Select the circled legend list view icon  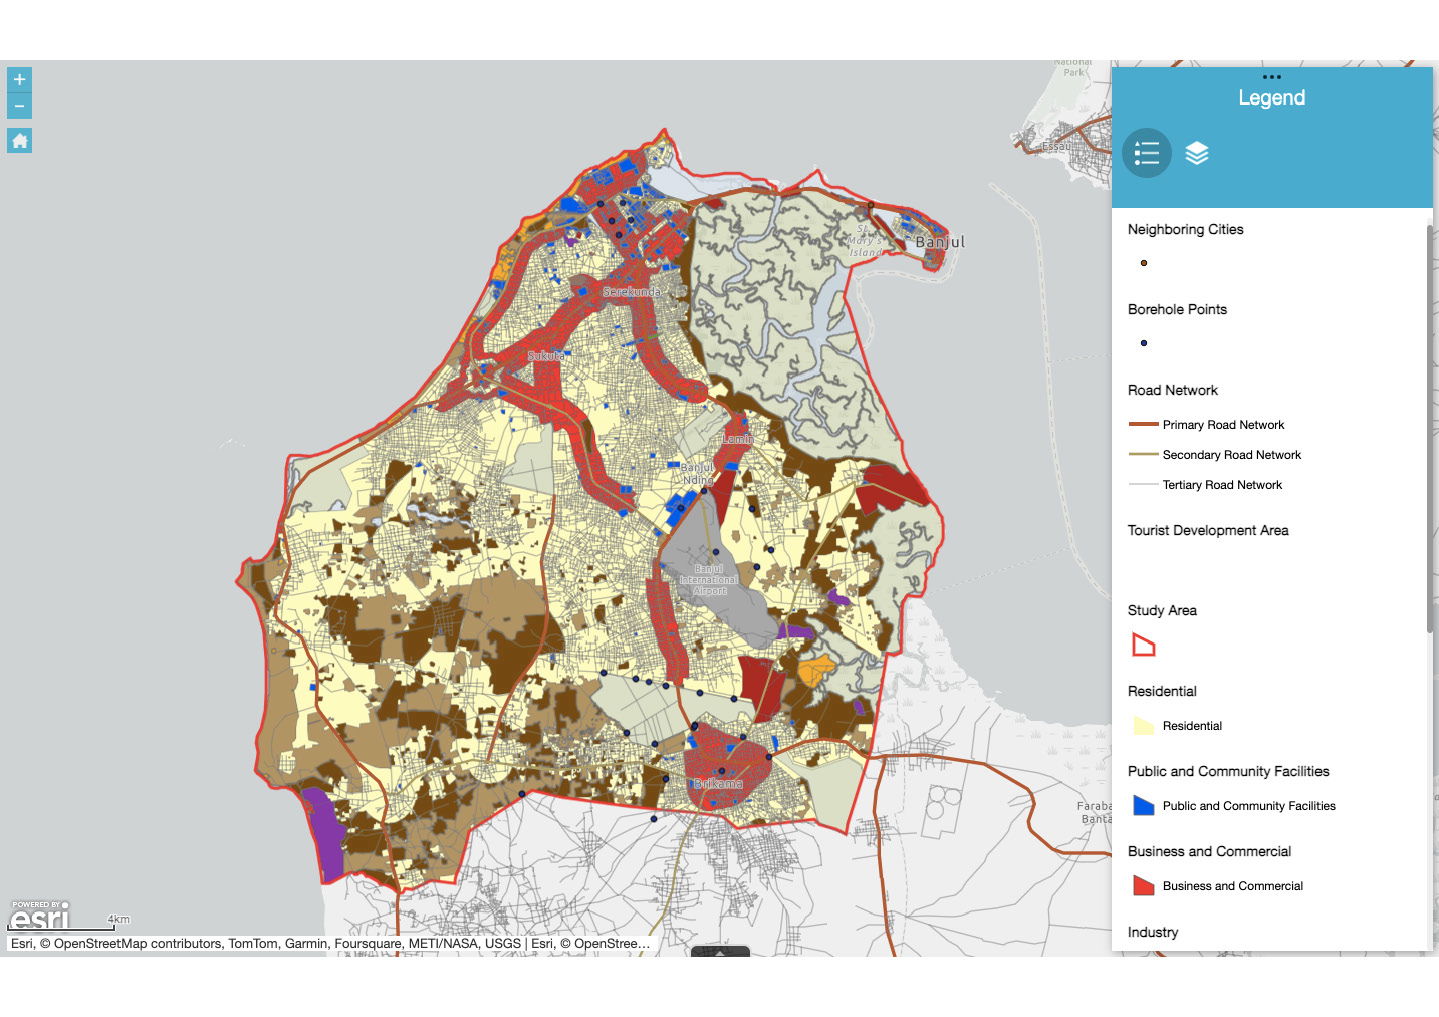(x=1146, y=153)
